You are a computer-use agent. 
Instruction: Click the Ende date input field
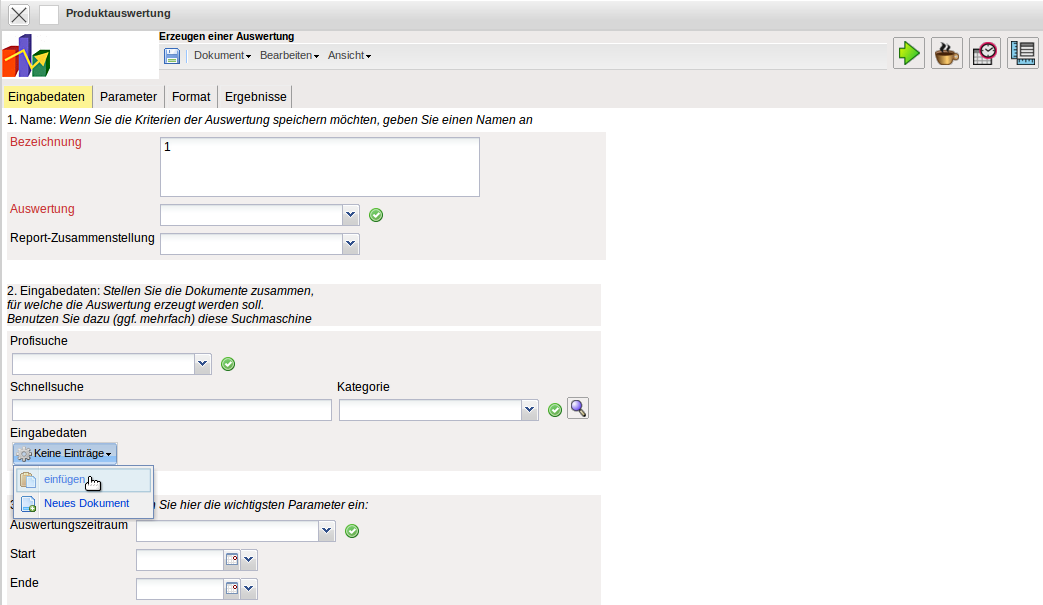(x=180, y=588)
